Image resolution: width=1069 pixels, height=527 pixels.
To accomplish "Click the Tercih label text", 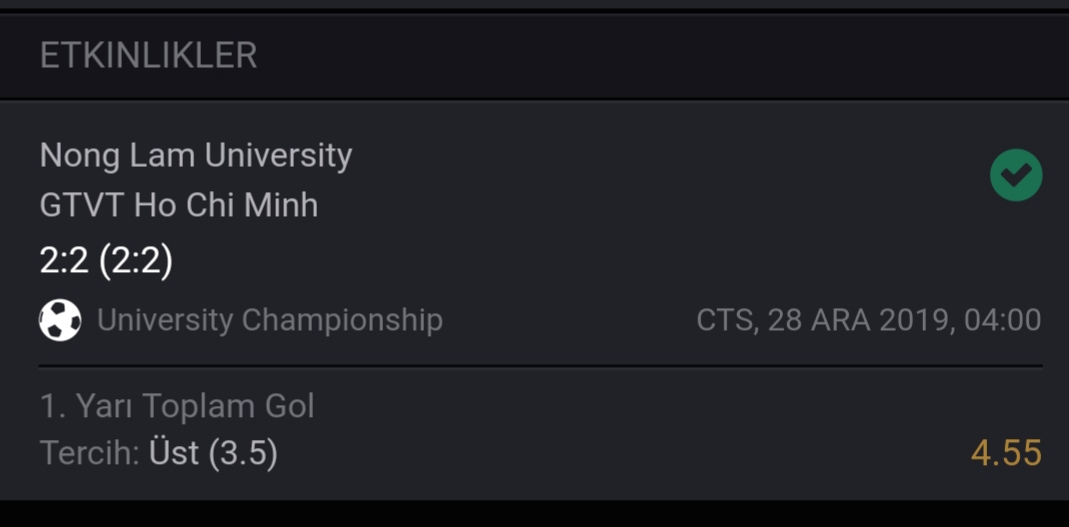I will pyautogui.click(x=90, y=453).
